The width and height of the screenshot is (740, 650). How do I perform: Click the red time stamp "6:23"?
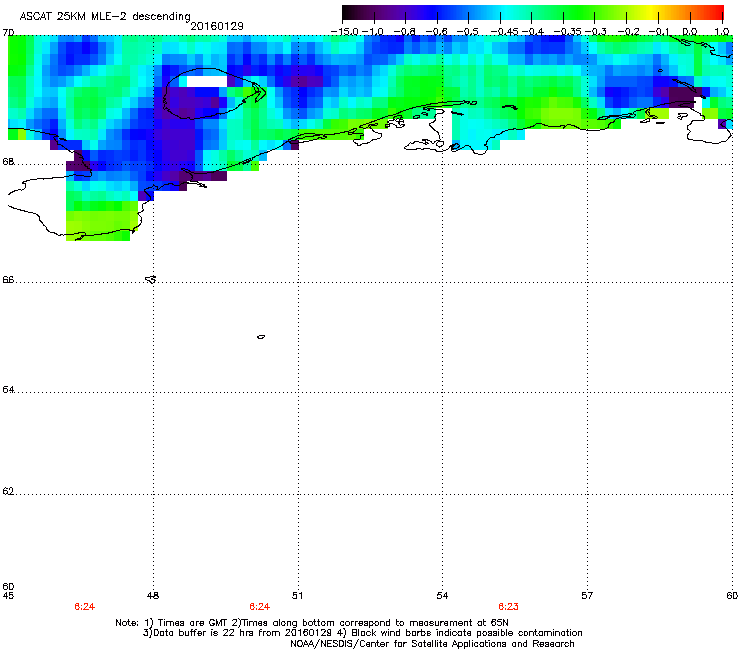(508, 607)
